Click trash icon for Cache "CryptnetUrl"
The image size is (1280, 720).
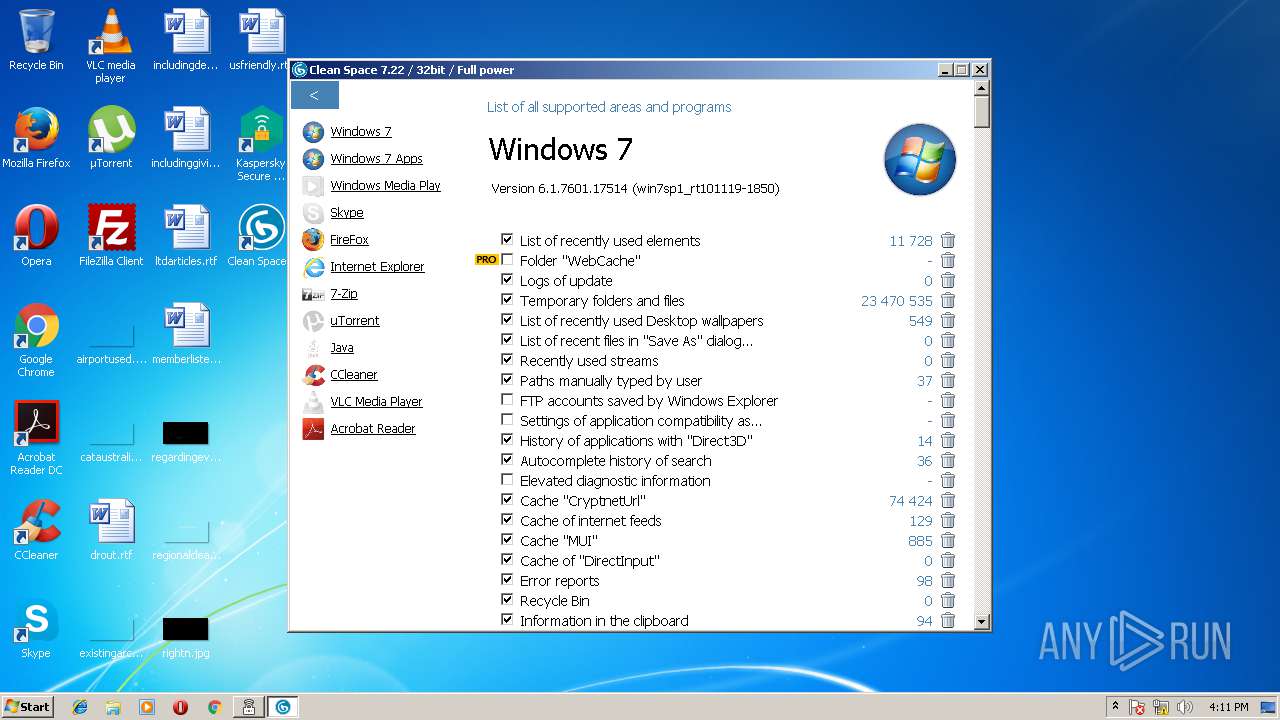[948, 500]
